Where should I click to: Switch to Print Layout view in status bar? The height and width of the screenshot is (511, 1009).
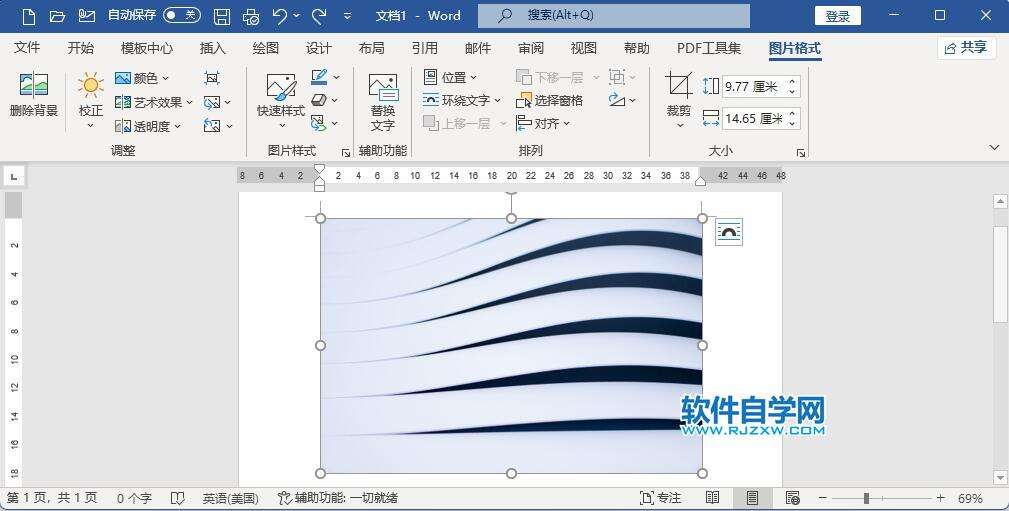[752, 497]
